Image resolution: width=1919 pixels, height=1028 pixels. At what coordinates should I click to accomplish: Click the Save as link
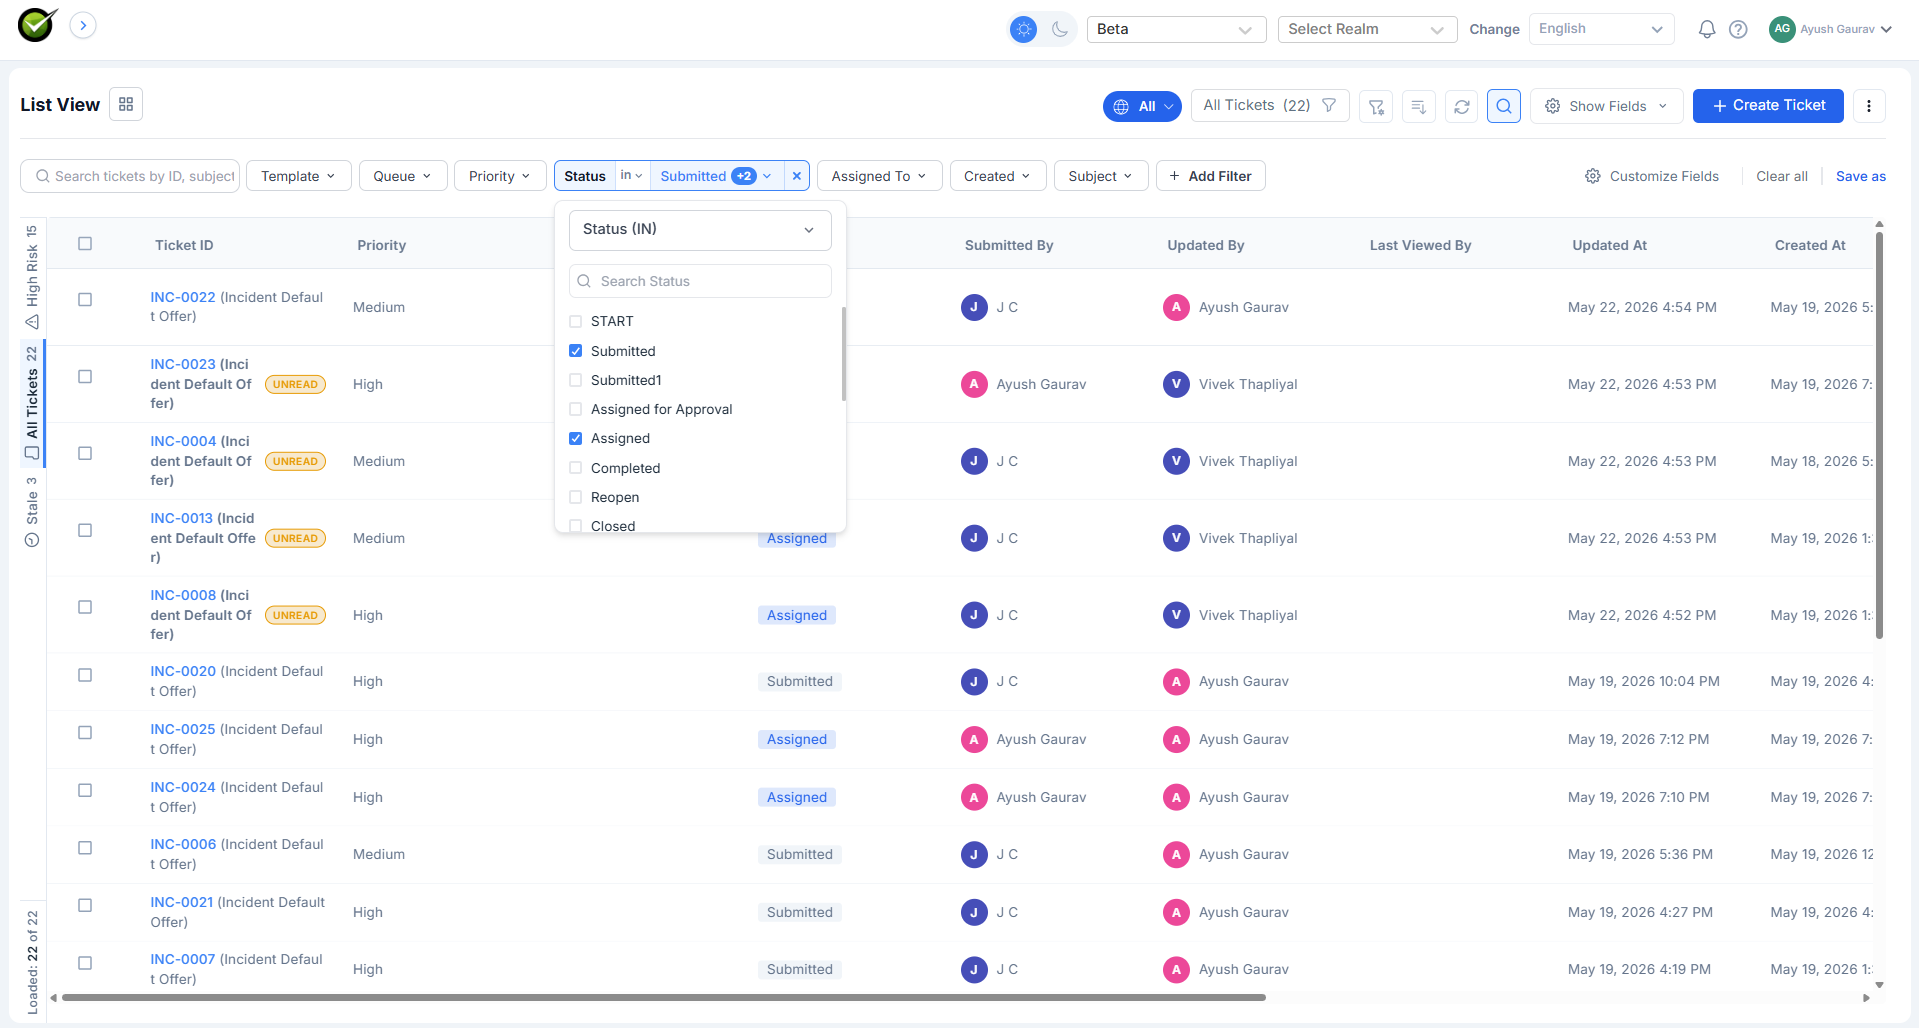click(x=1861, y=176)
